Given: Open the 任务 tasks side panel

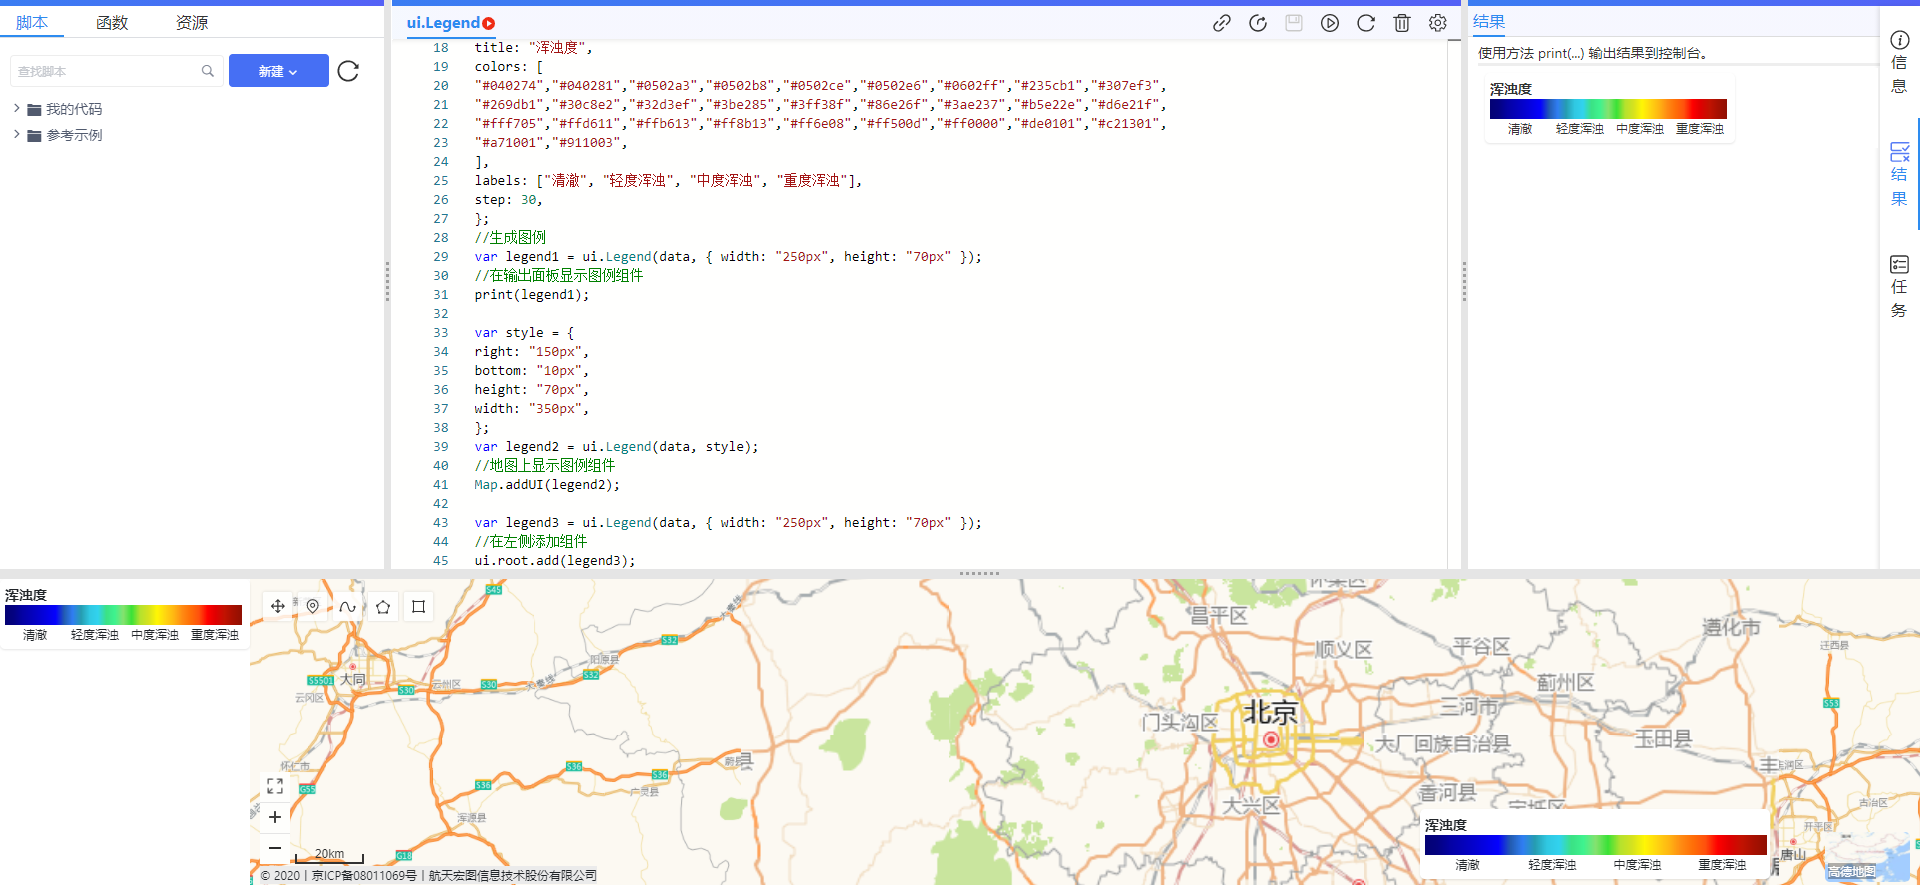Looking at the screenshot, I should click(x=1899, y=286).
